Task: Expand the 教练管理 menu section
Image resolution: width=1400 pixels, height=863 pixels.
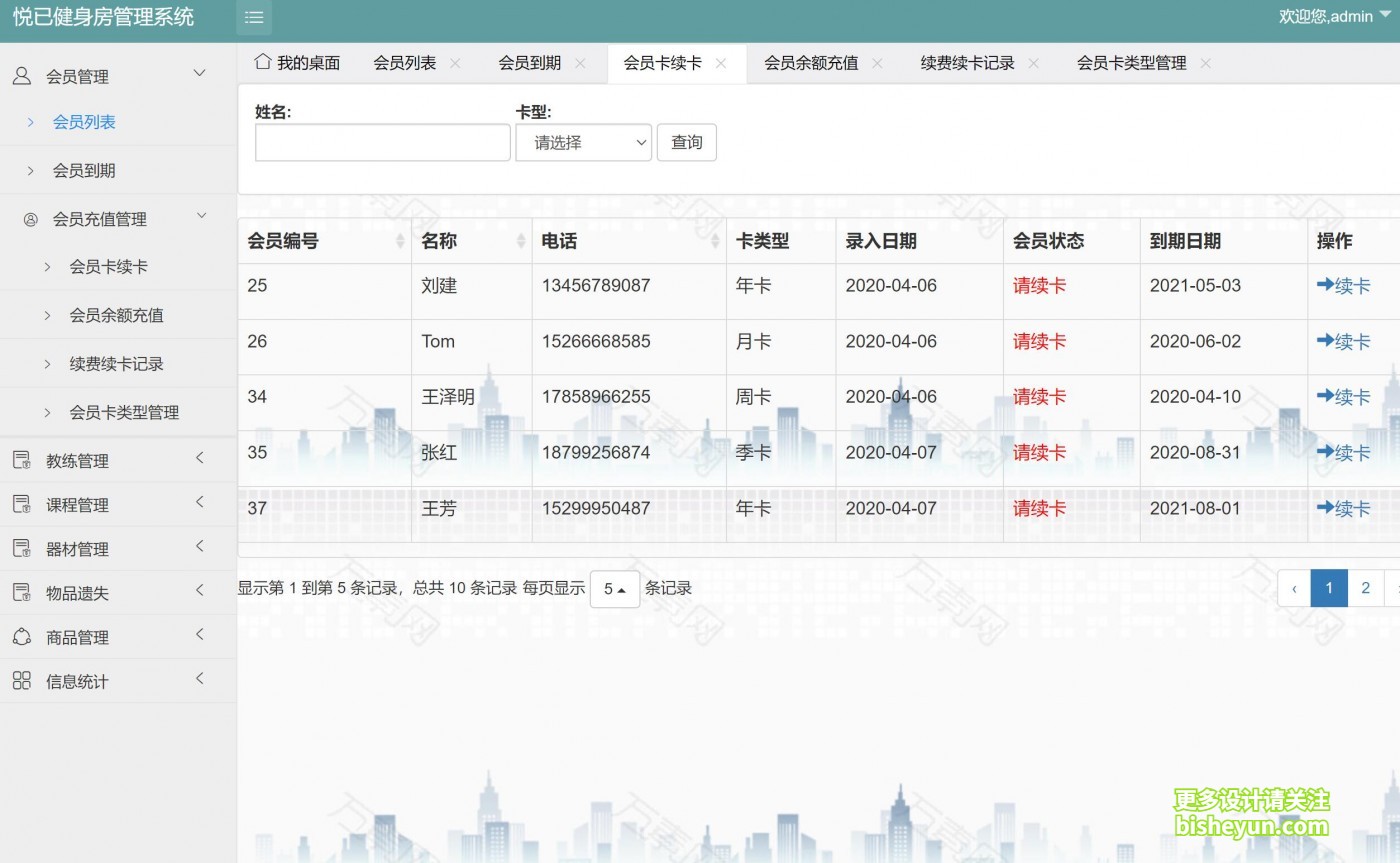Action: coord(198,460)
